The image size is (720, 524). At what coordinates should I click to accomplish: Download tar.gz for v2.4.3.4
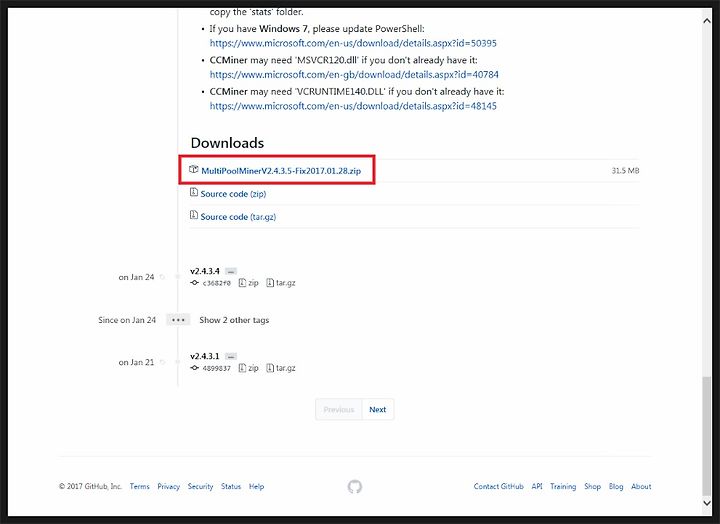point(281,283)
